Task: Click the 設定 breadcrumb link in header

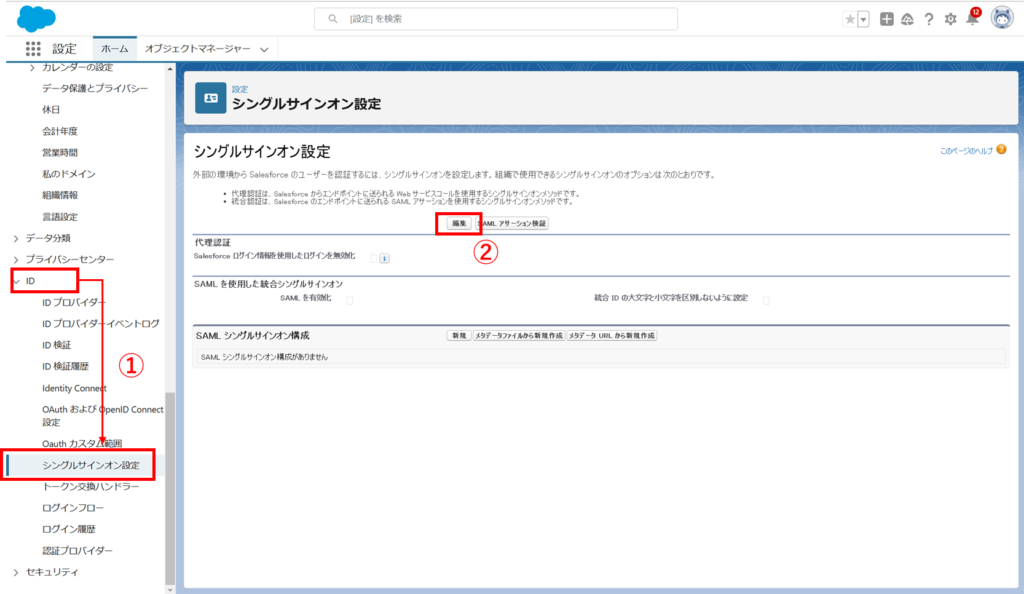Action: 240,89
